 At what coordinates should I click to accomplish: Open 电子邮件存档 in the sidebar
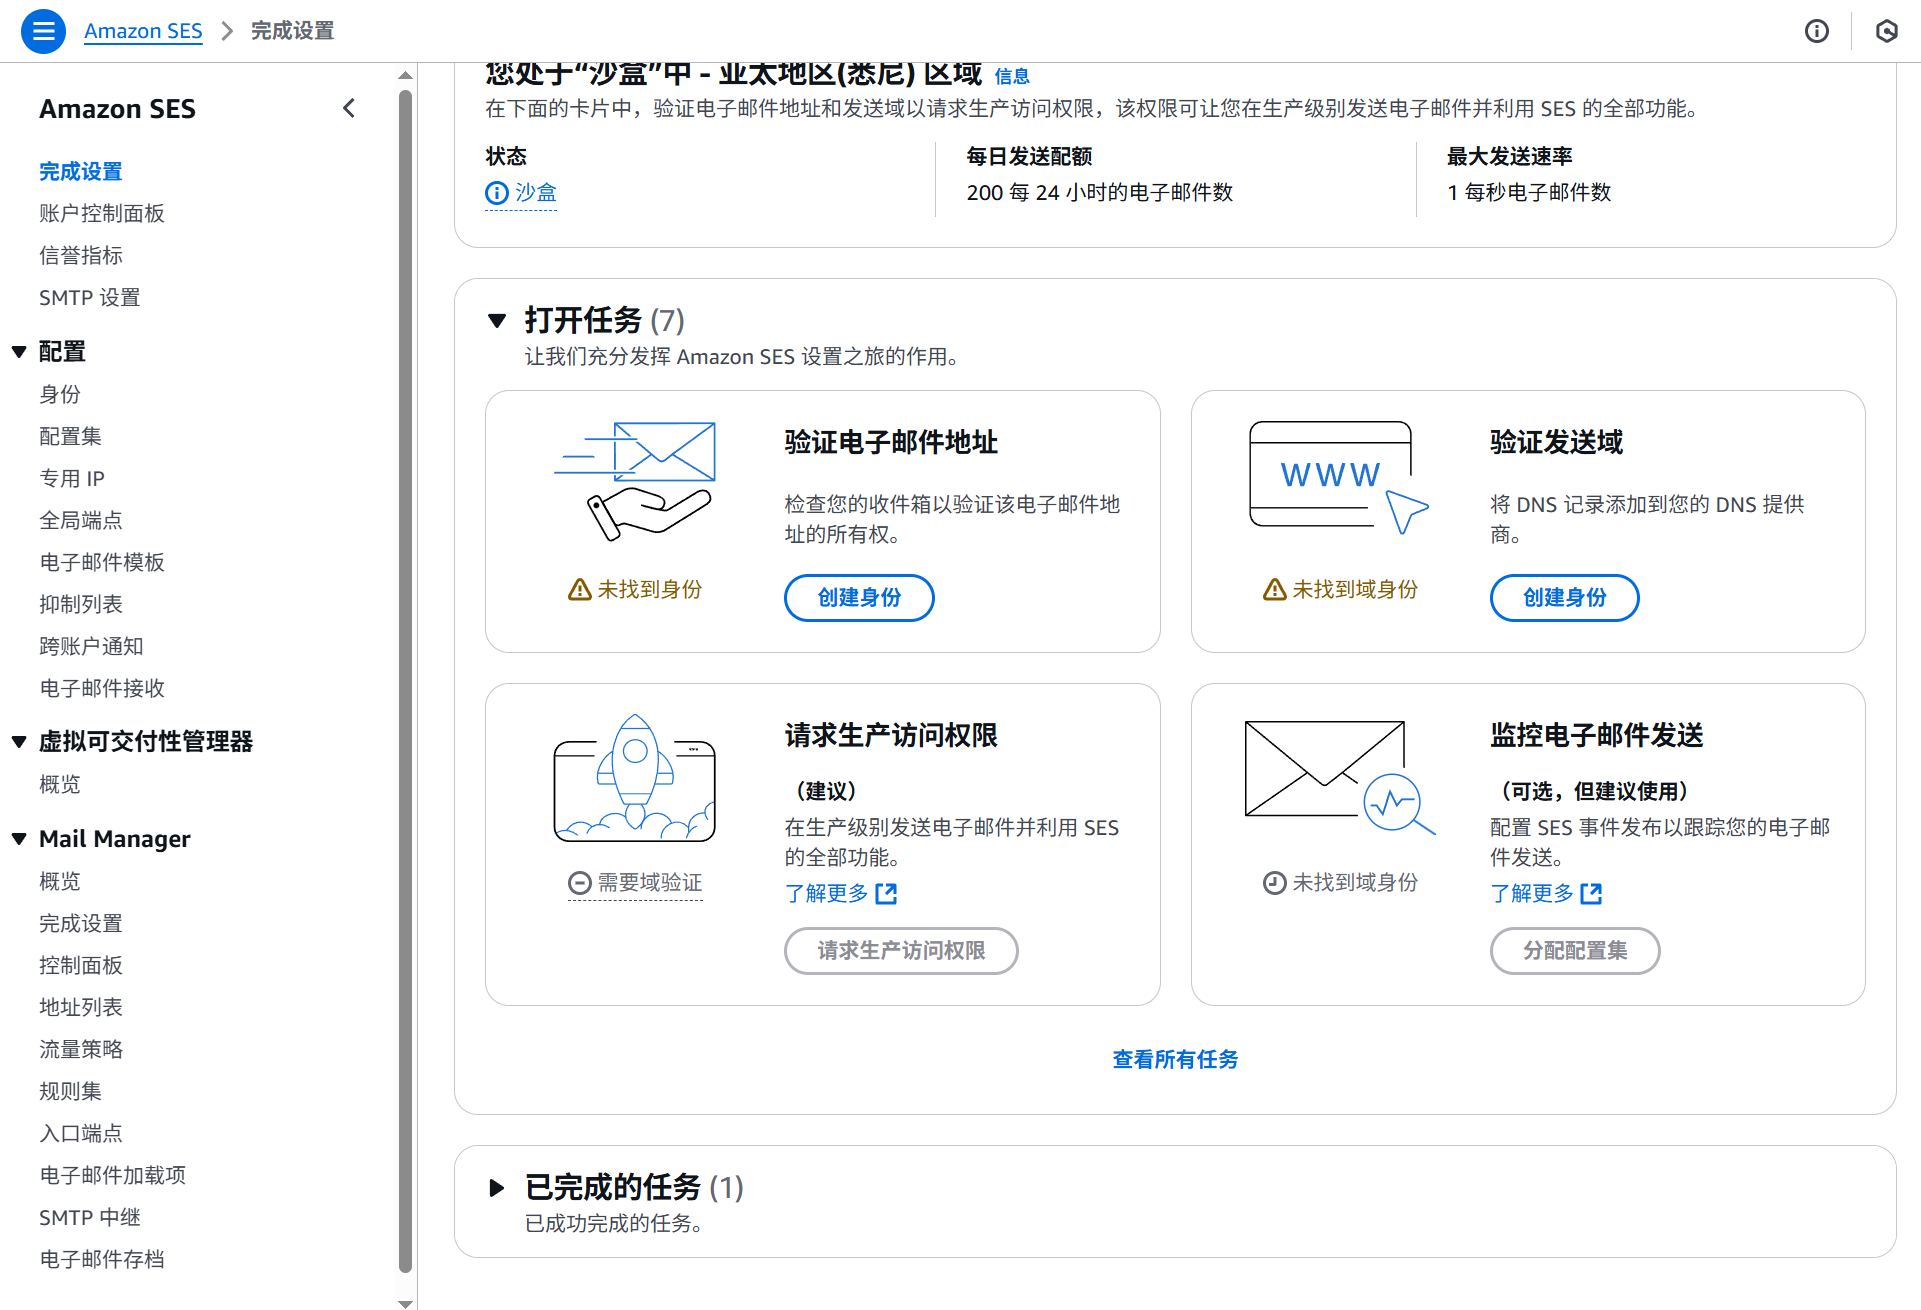coord(102,1260)
